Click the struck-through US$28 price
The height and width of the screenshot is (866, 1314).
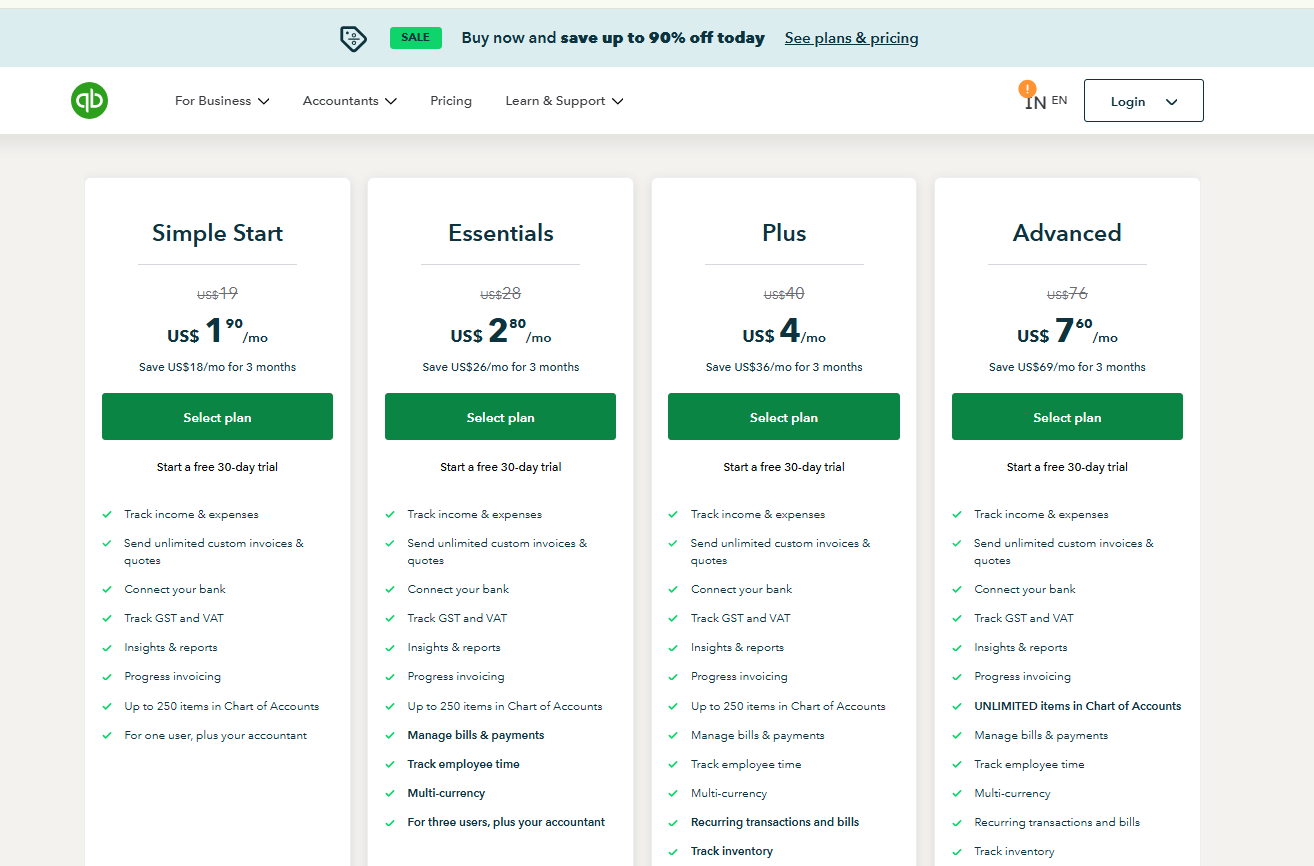pos(500,294)
